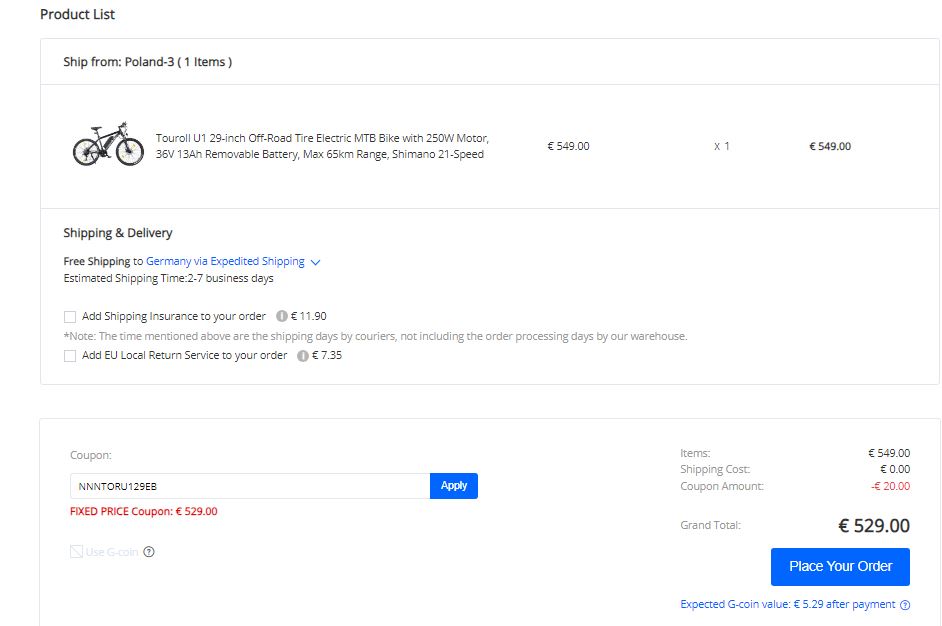This screenshot has height=626, width=942.
Task: Open the help icon next to Use G-coin
Action: (x=149, y=552)
